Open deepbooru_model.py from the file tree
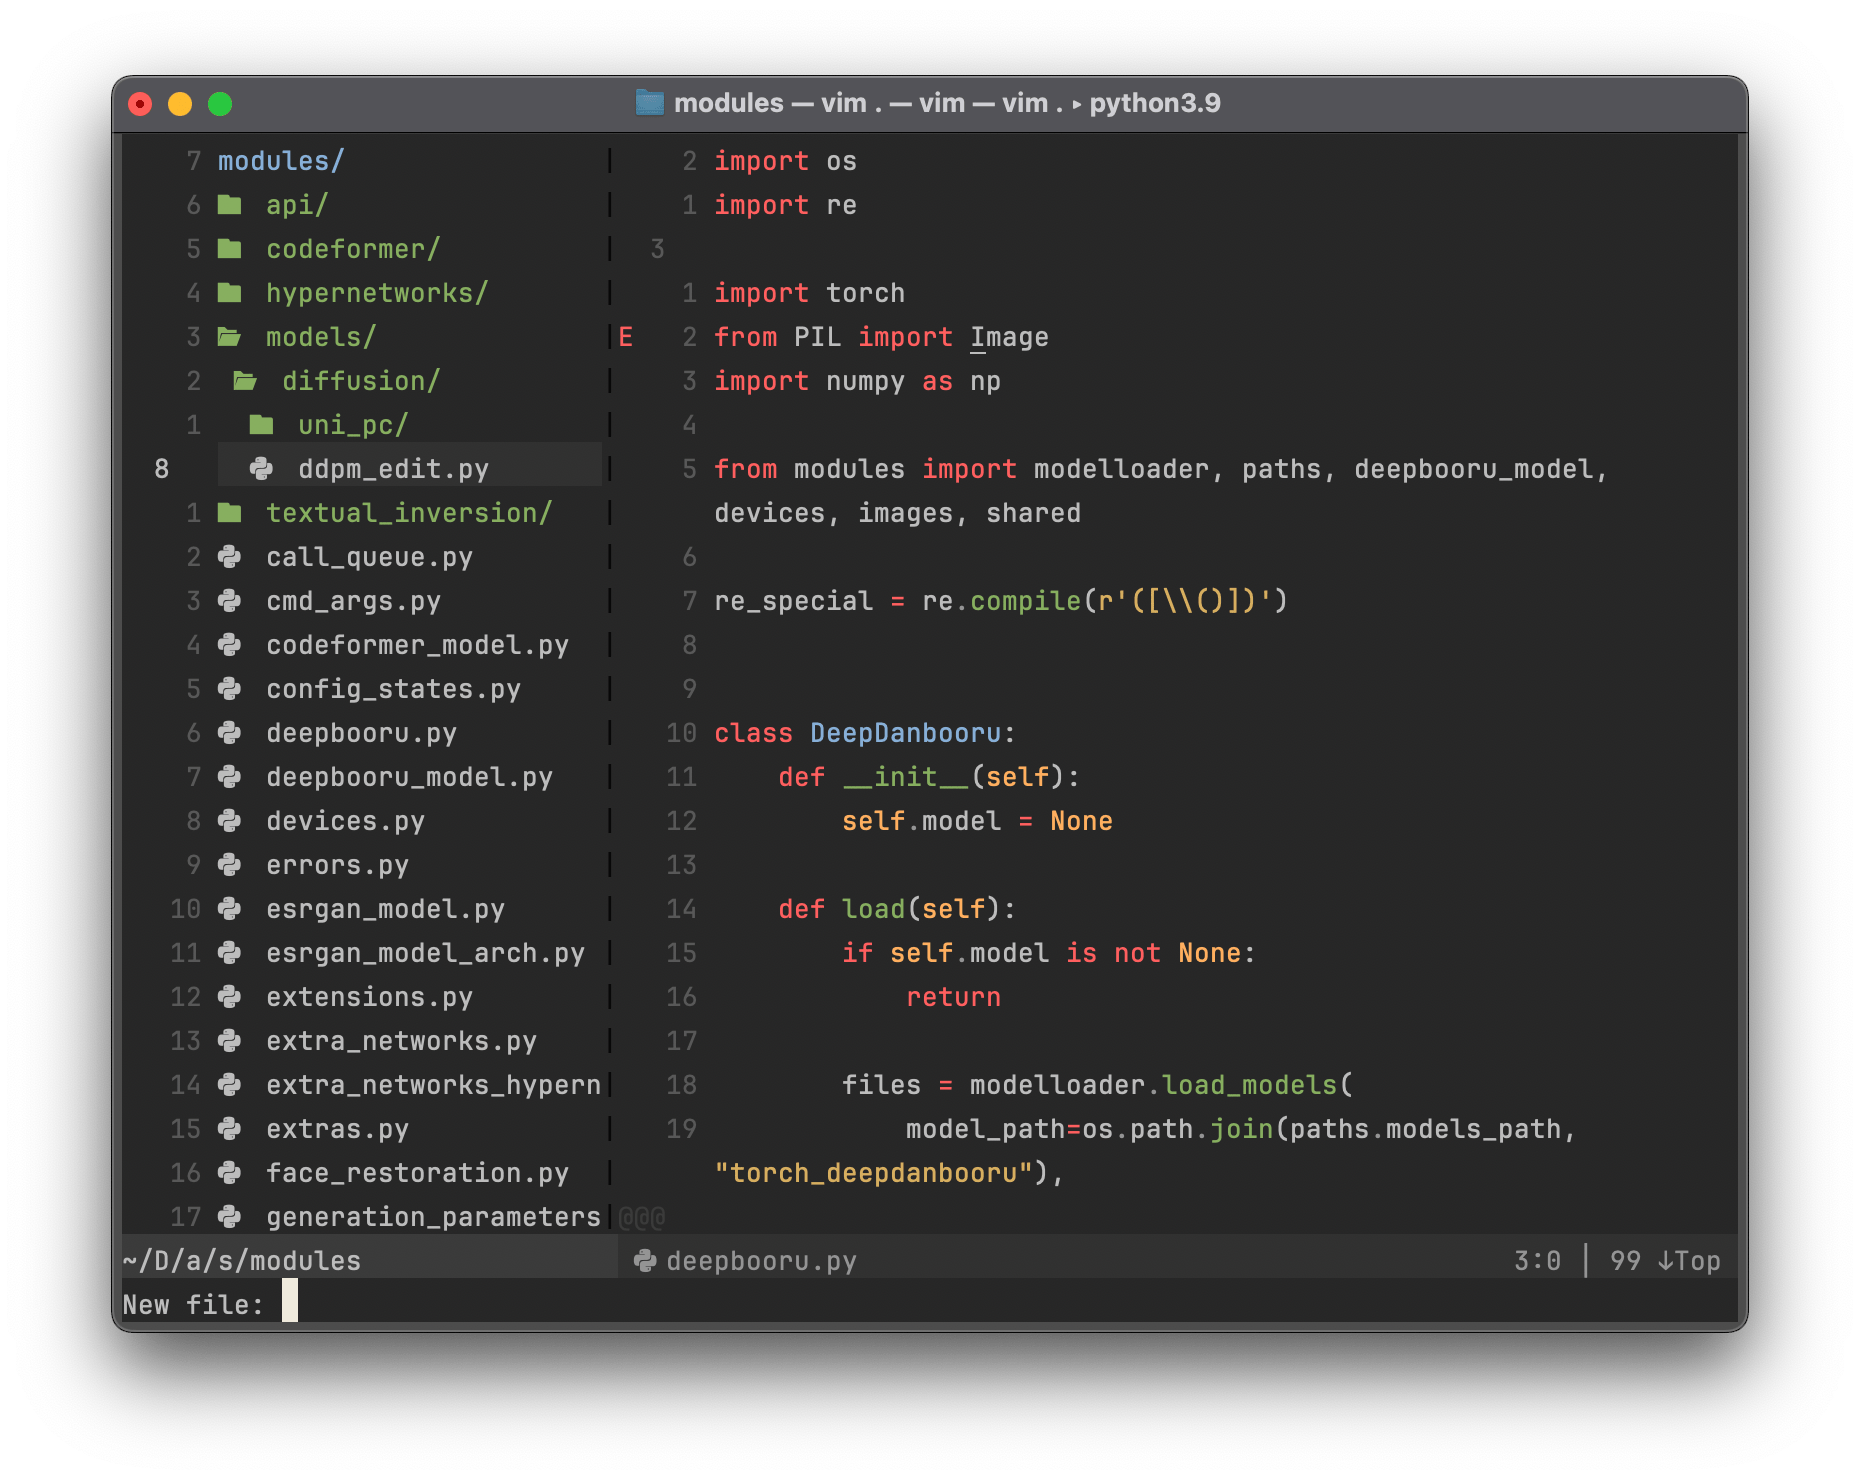This screenshot has height=1480, width=1860. pyautogui.click(x=409, y=777)
